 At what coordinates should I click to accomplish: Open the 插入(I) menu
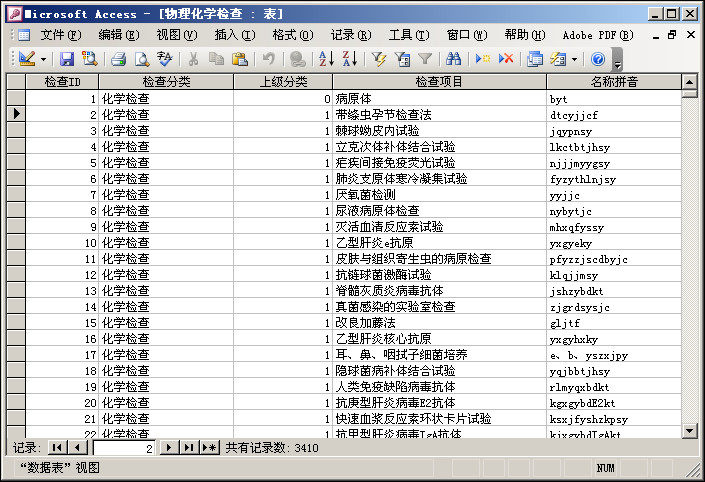tap(235, 35)
